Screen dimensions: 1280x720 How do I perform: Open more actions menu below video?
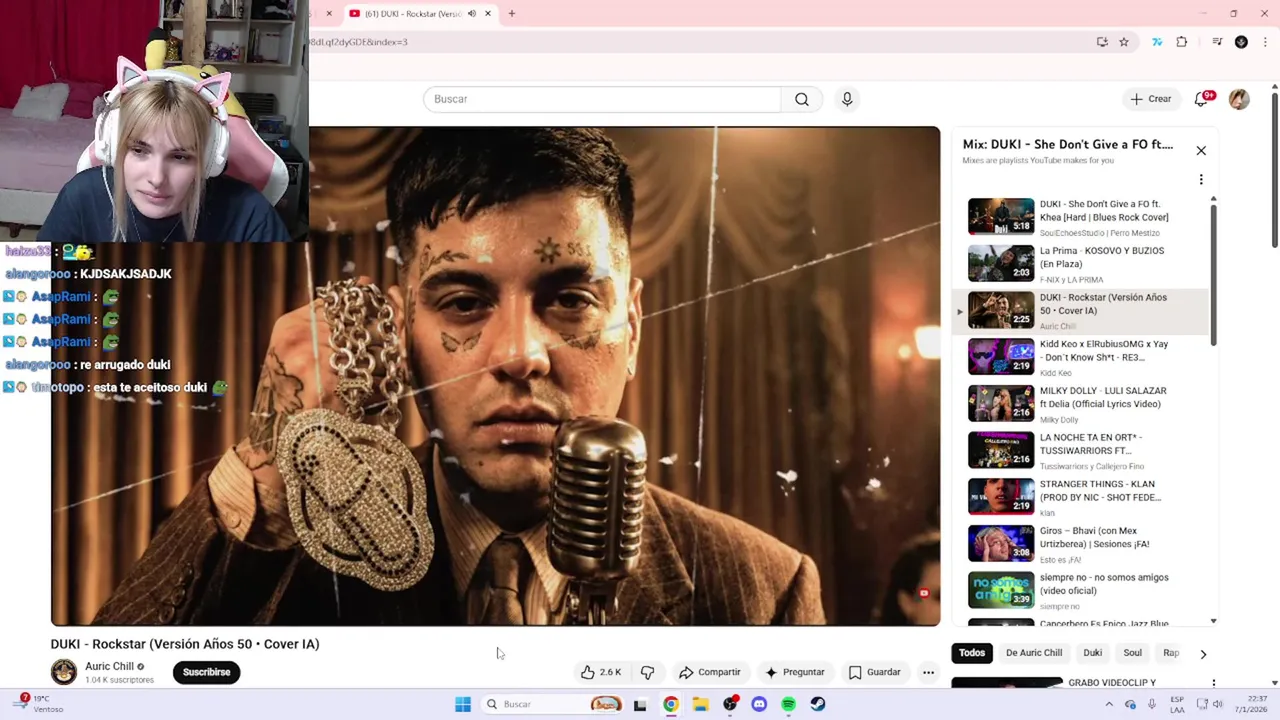(x=928, y=672)
